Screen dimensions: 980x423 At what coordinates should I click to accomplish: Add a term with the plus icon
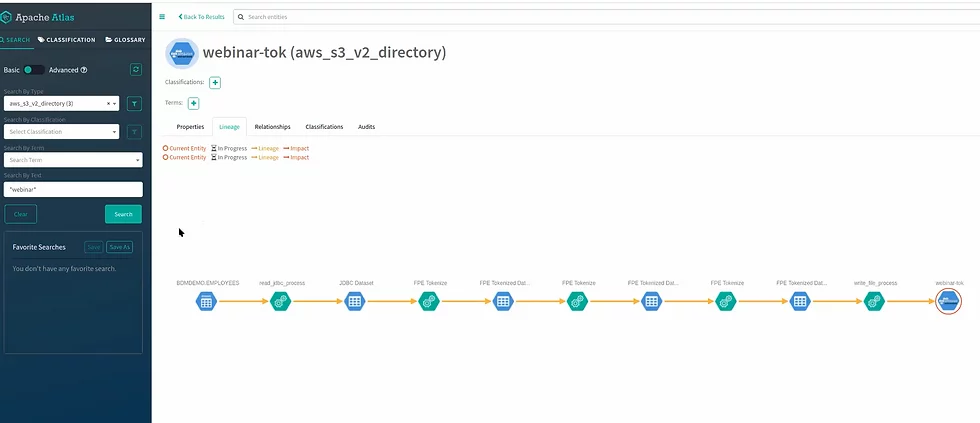click(193, 103)
